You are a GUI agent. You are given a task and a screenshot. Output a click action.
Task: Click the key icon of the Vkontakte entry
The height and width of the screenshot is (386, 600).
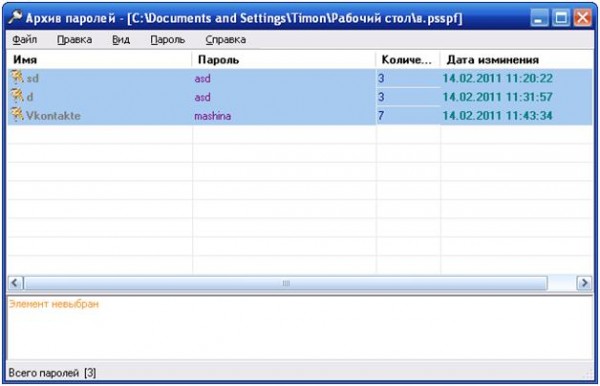tap(17, 114)
